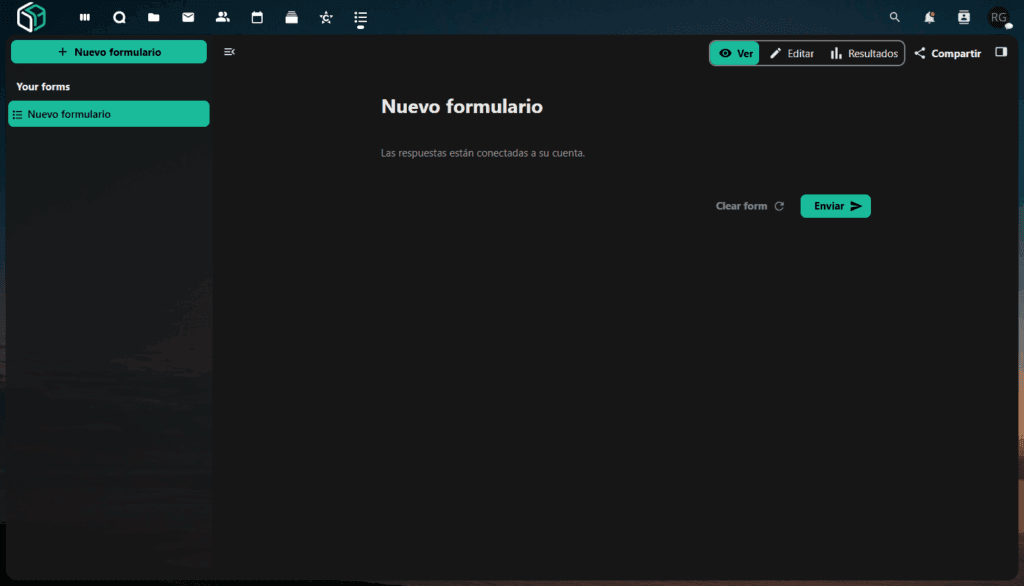Open the Forms list icon in top bar
Image resolution: width=1024 pixels, height=586 pixels.
360,17
